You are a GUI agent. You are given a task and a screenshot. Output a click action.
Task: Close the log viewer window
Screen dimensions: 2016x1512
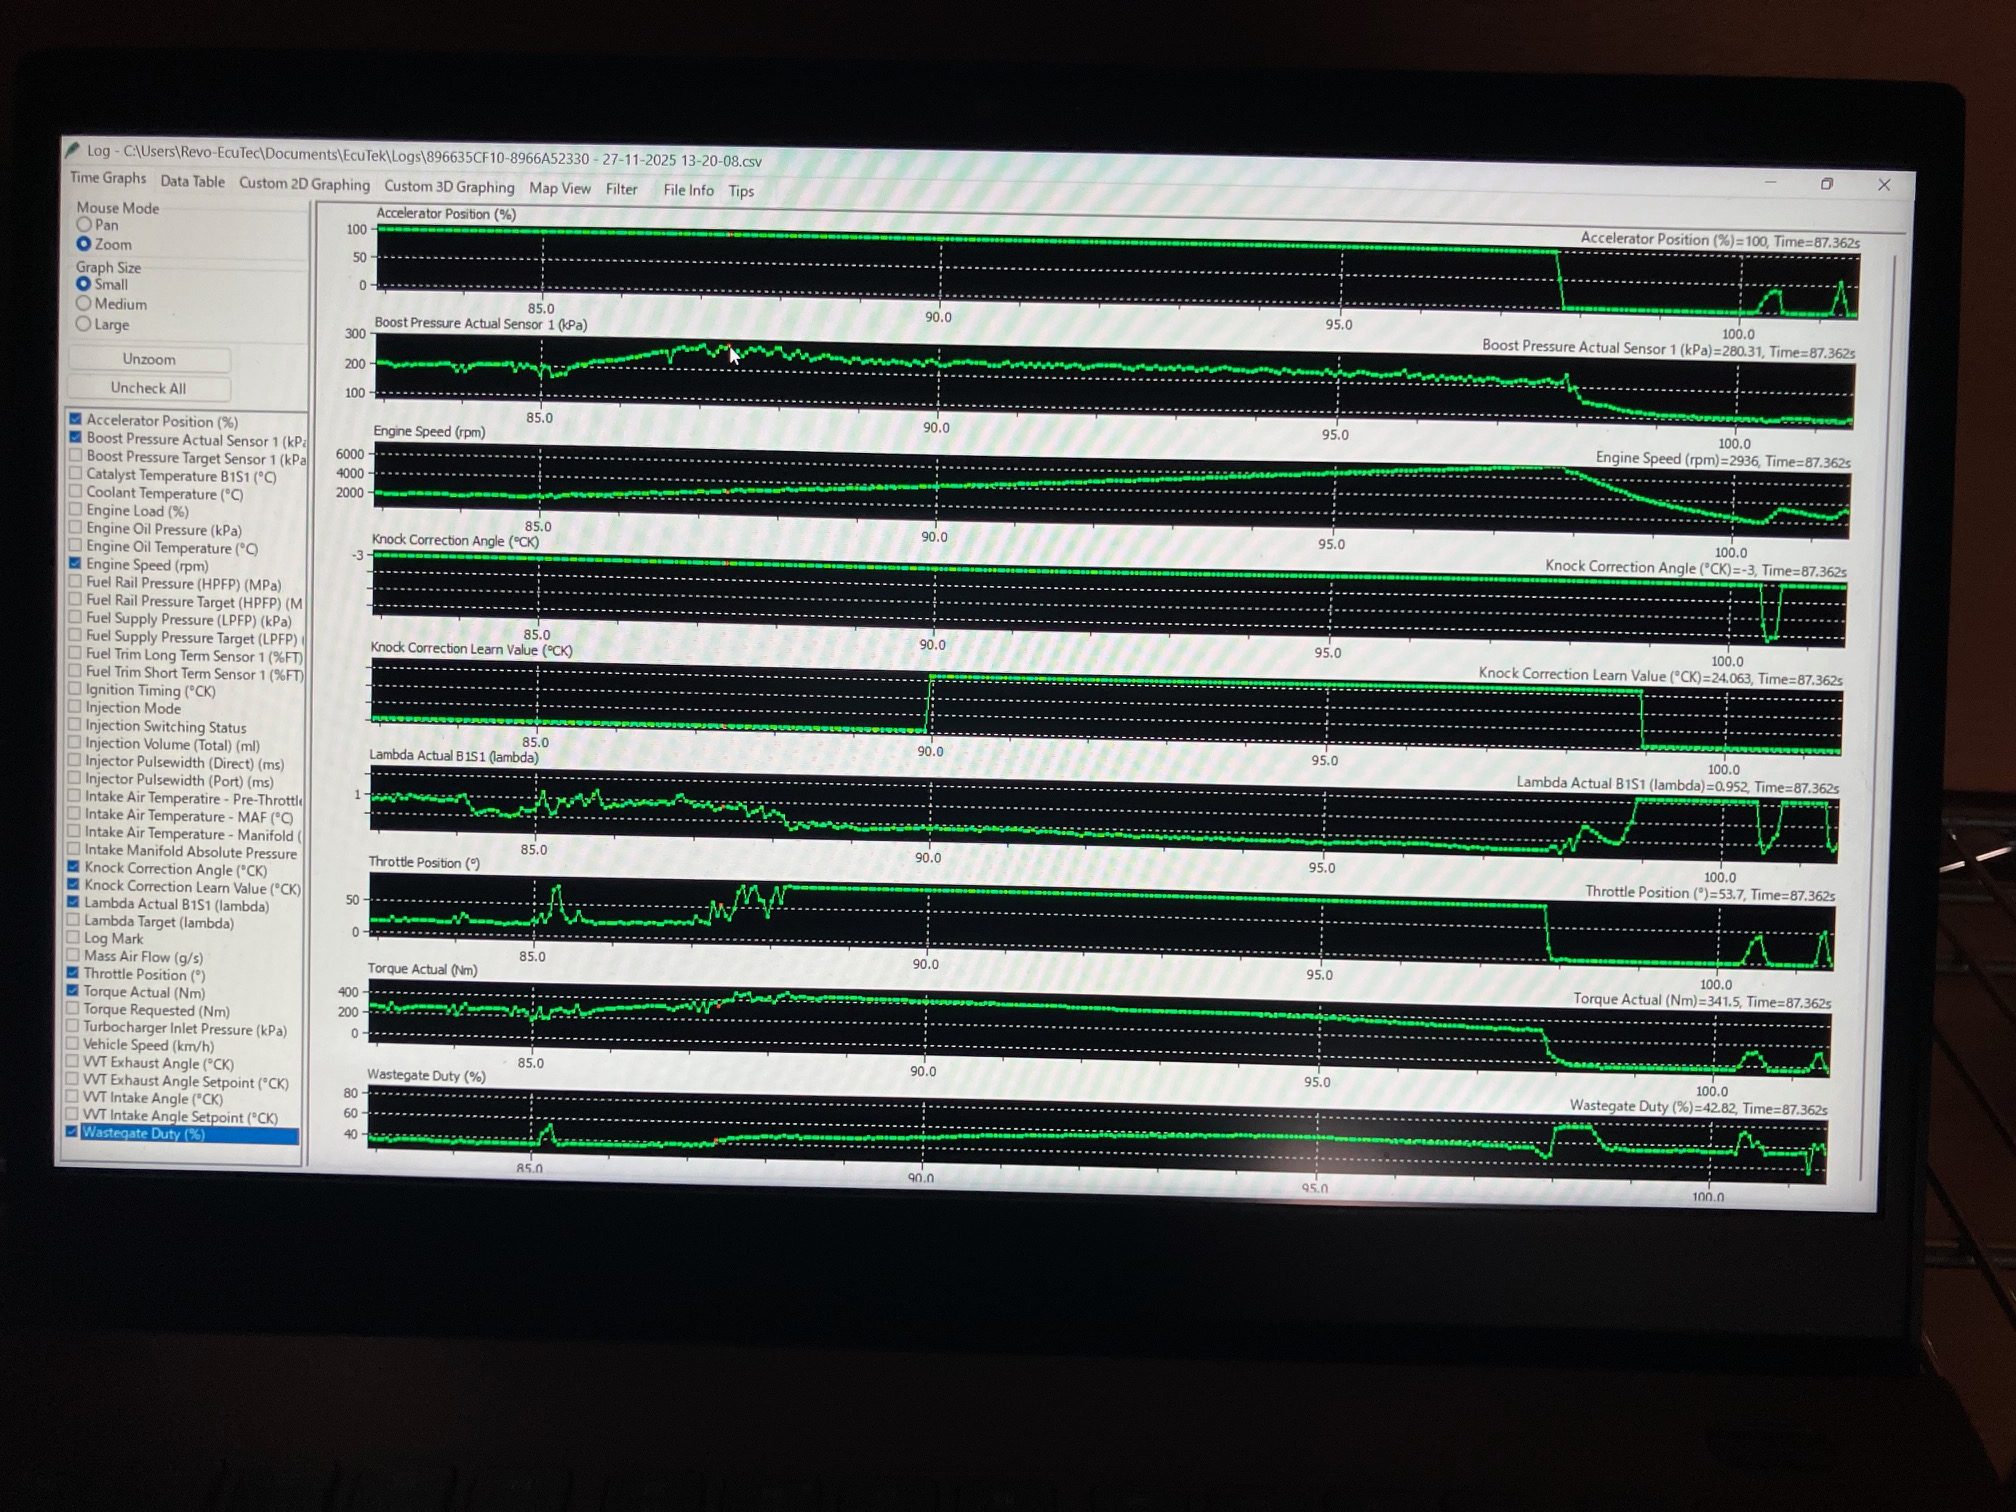point(1884,185)
